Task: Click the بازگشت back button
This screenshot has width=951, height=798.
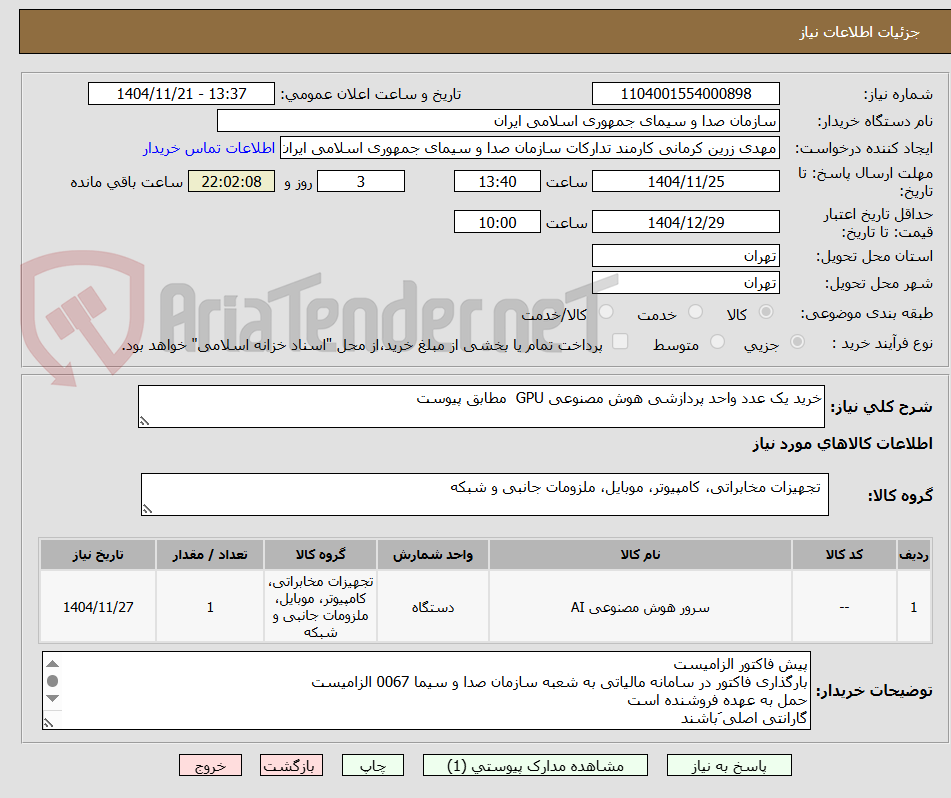Action: (x=291, y=765)
